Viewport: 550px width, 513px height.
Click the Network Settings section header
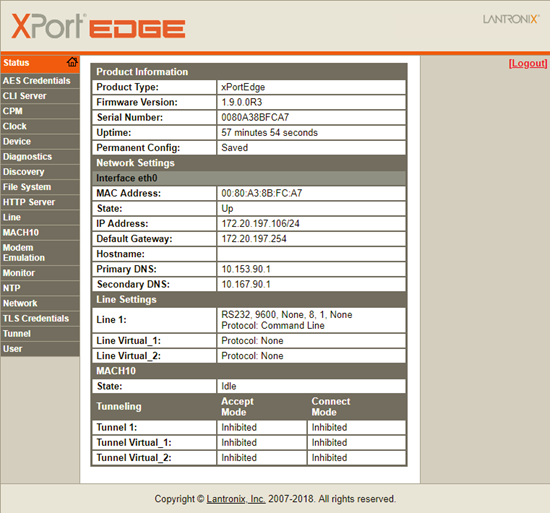(249, 163)
